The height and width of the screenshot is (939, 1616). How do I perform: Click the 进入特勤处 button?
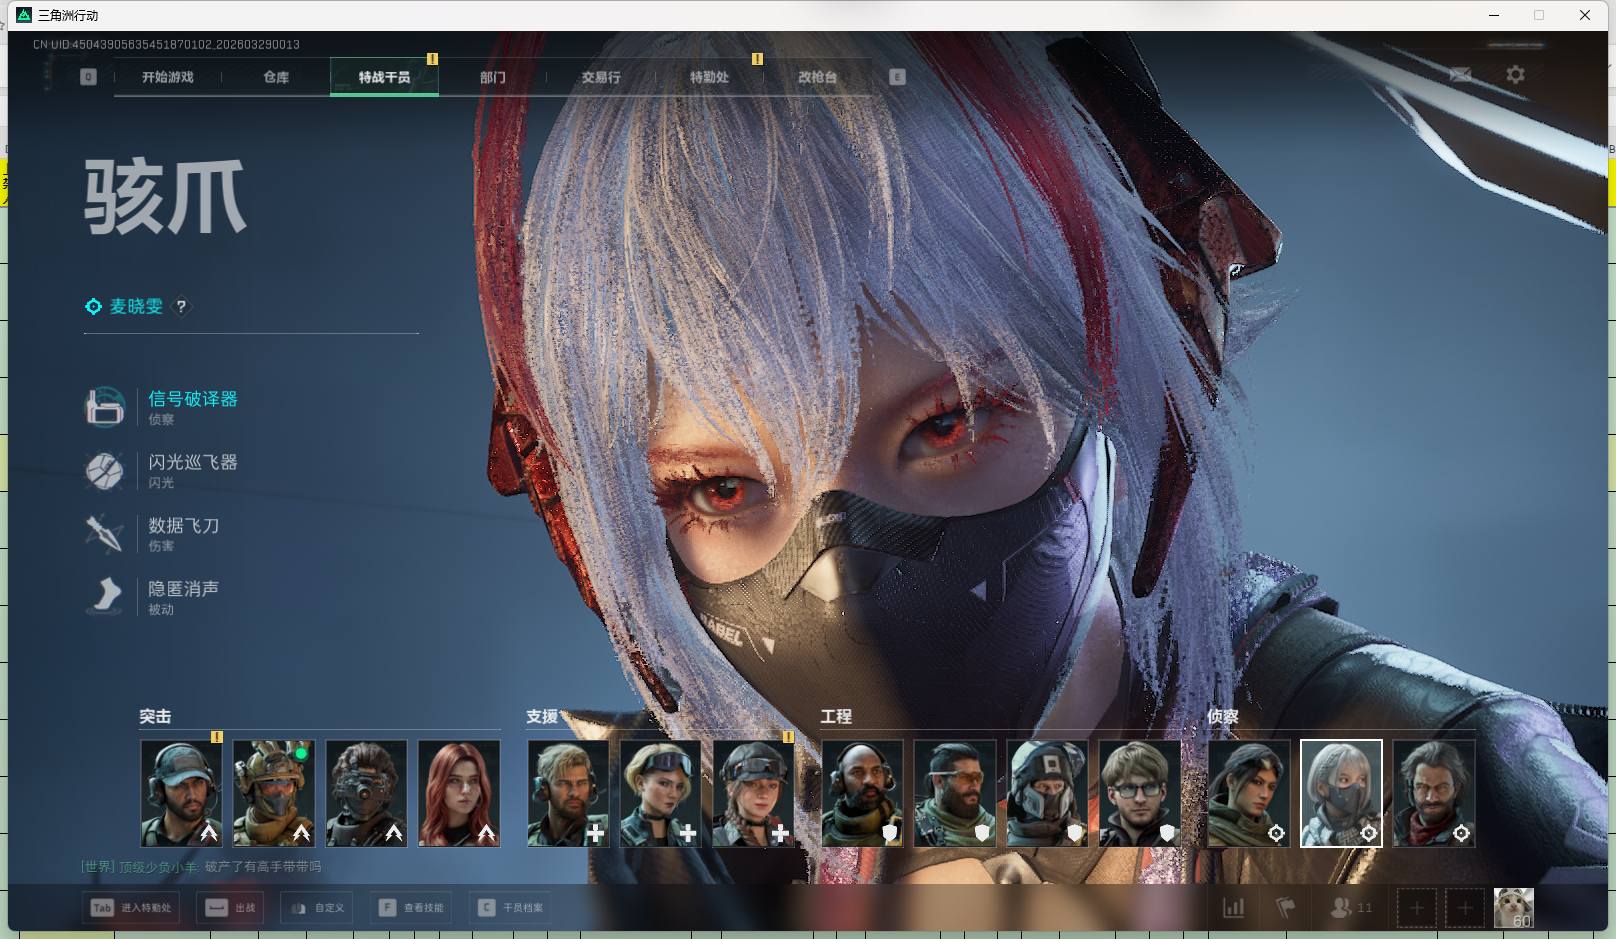131,908
